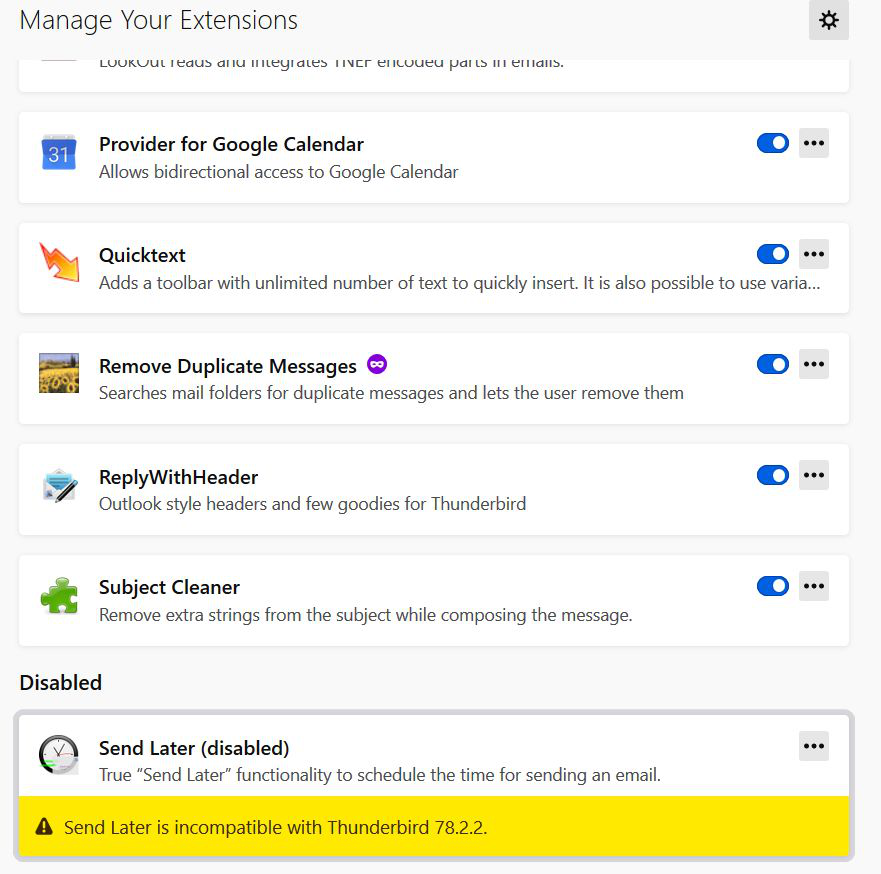Open more options for Quicktext

814,254
